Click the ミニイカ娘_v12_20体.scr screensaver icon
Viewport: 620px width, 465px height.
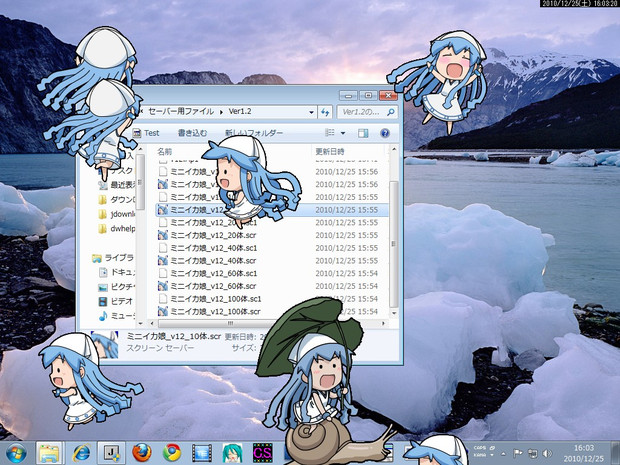tap(163, 235)
